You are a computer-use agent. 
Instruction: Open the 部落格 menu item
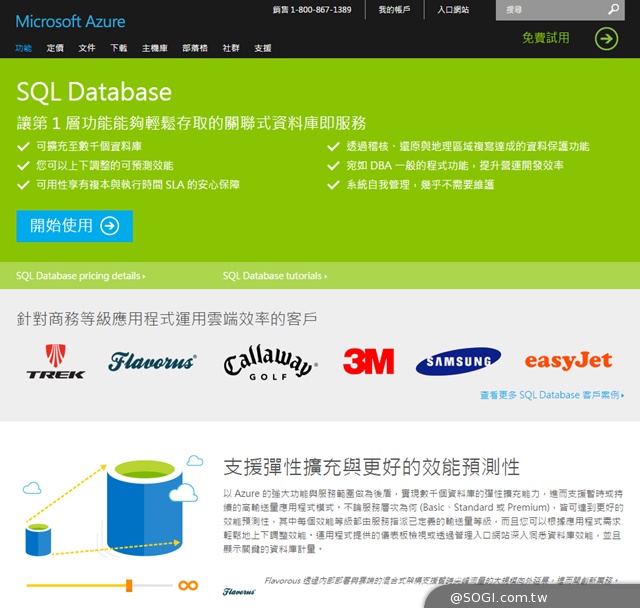195,48
